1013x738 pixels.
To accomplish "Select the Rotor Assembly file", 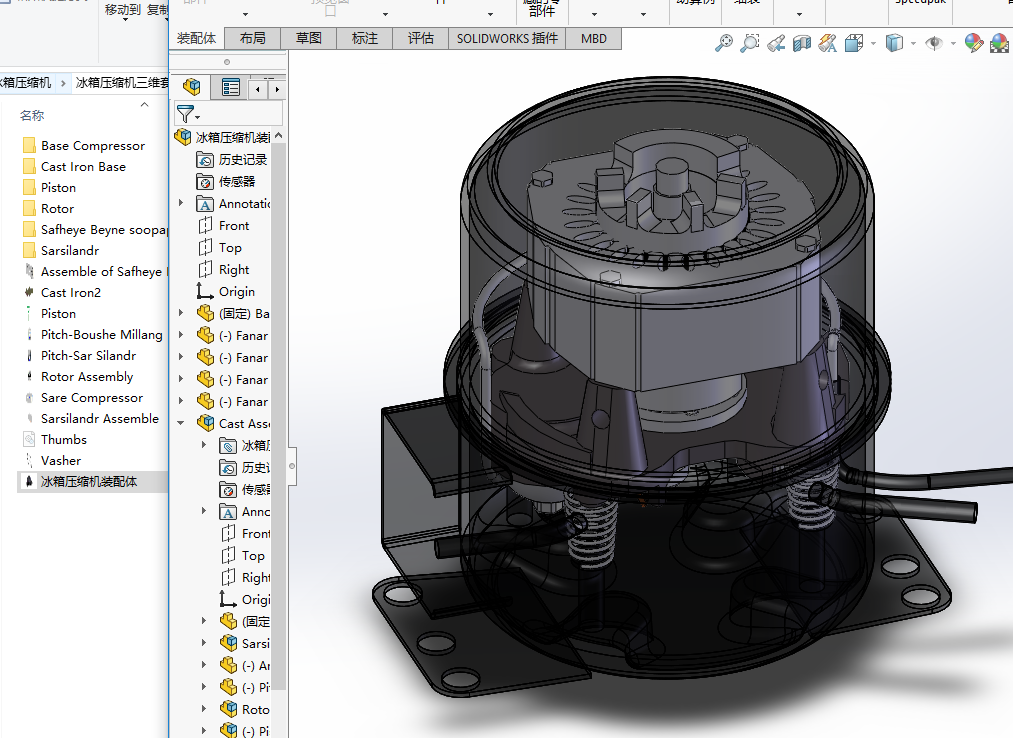I will (87, 376).
